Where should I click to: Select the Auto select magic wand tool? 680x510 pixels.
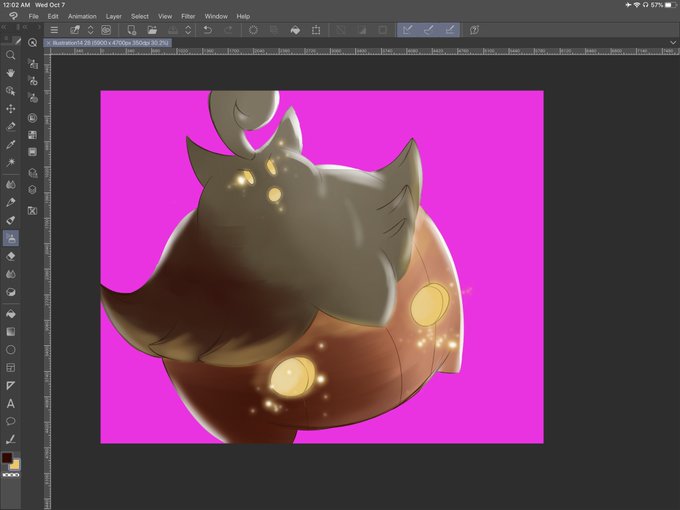[x=11, y=162]
